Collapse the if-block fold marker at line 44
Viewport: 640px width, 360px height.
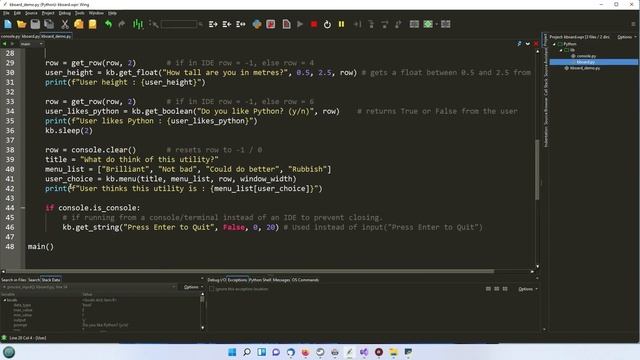tap(23, 208)
